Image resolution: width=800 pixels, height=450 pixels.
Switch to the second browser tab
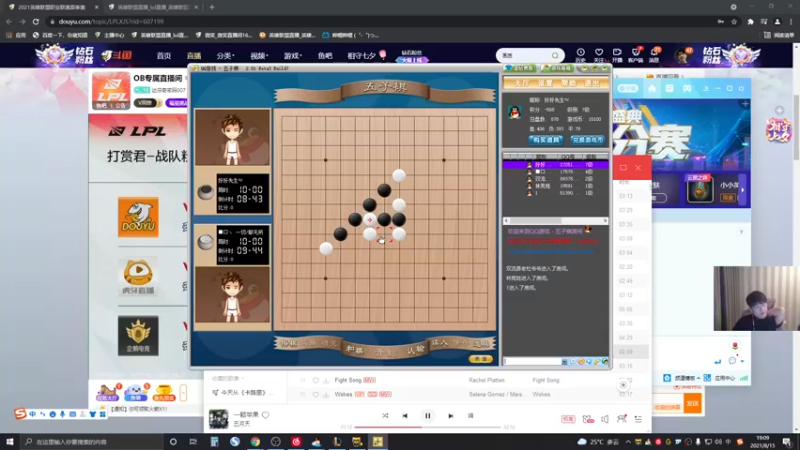pos(153,7)
